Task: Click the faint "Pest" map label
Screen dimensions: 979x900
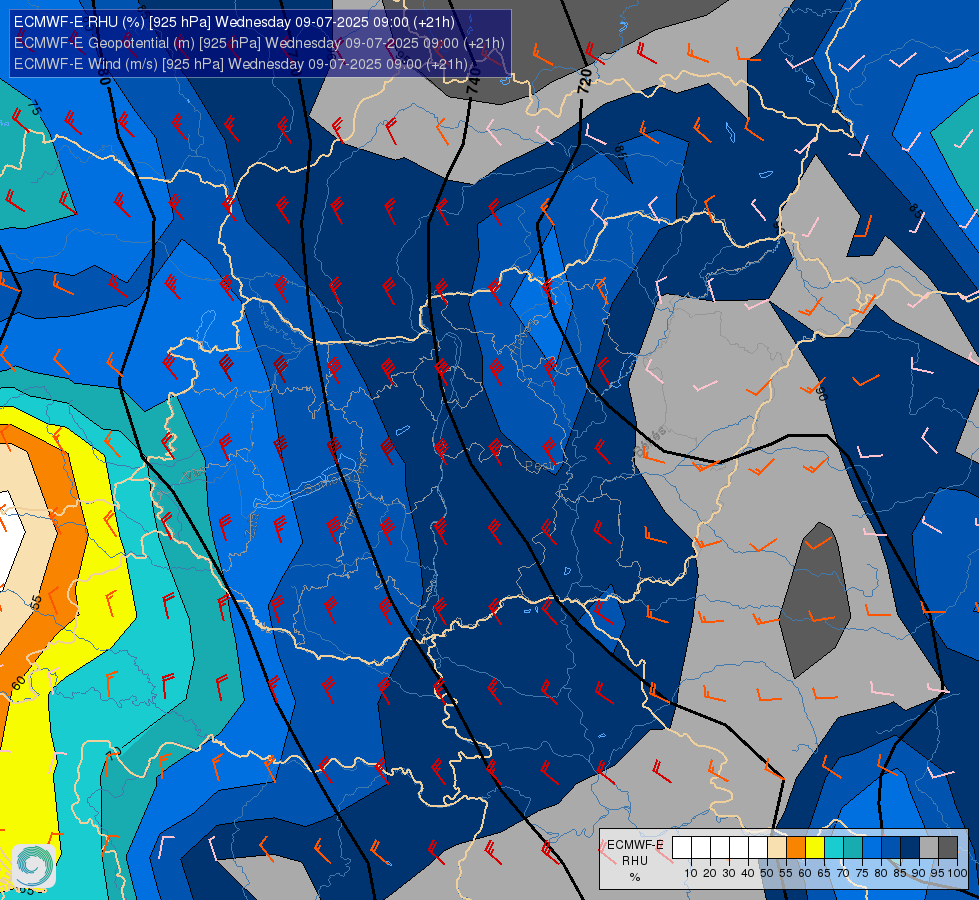Action: [539, 466]
